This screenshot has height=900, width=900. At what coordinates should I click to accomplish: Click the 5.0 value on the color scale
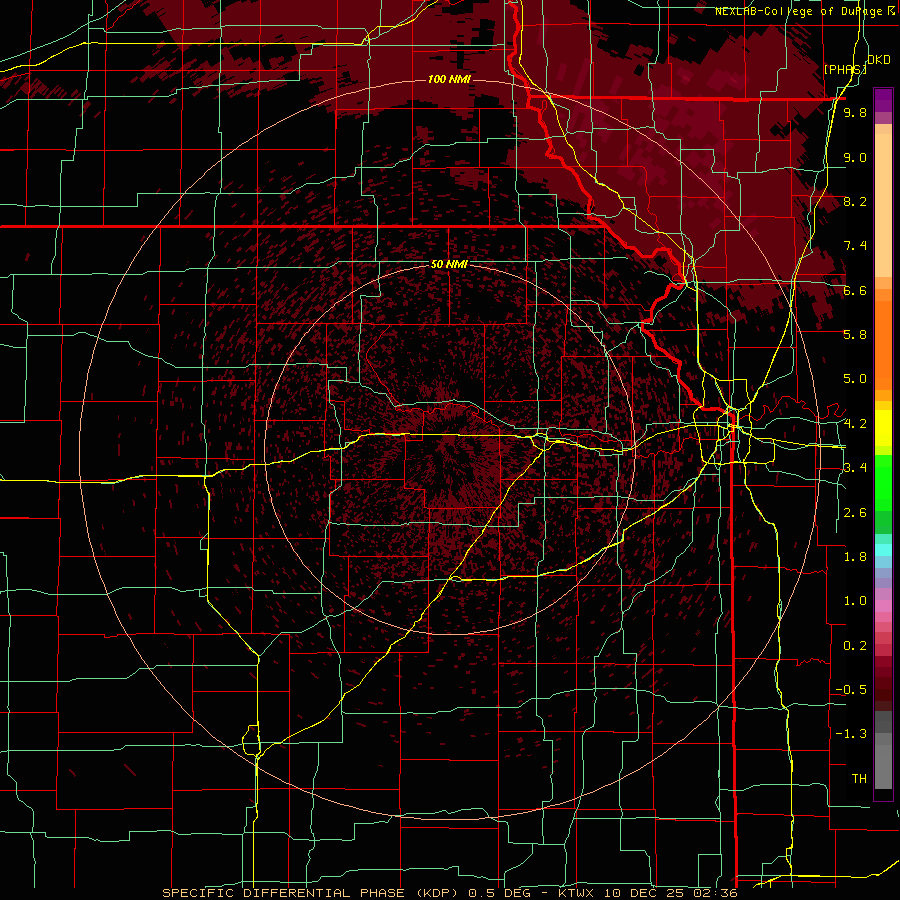855,379
